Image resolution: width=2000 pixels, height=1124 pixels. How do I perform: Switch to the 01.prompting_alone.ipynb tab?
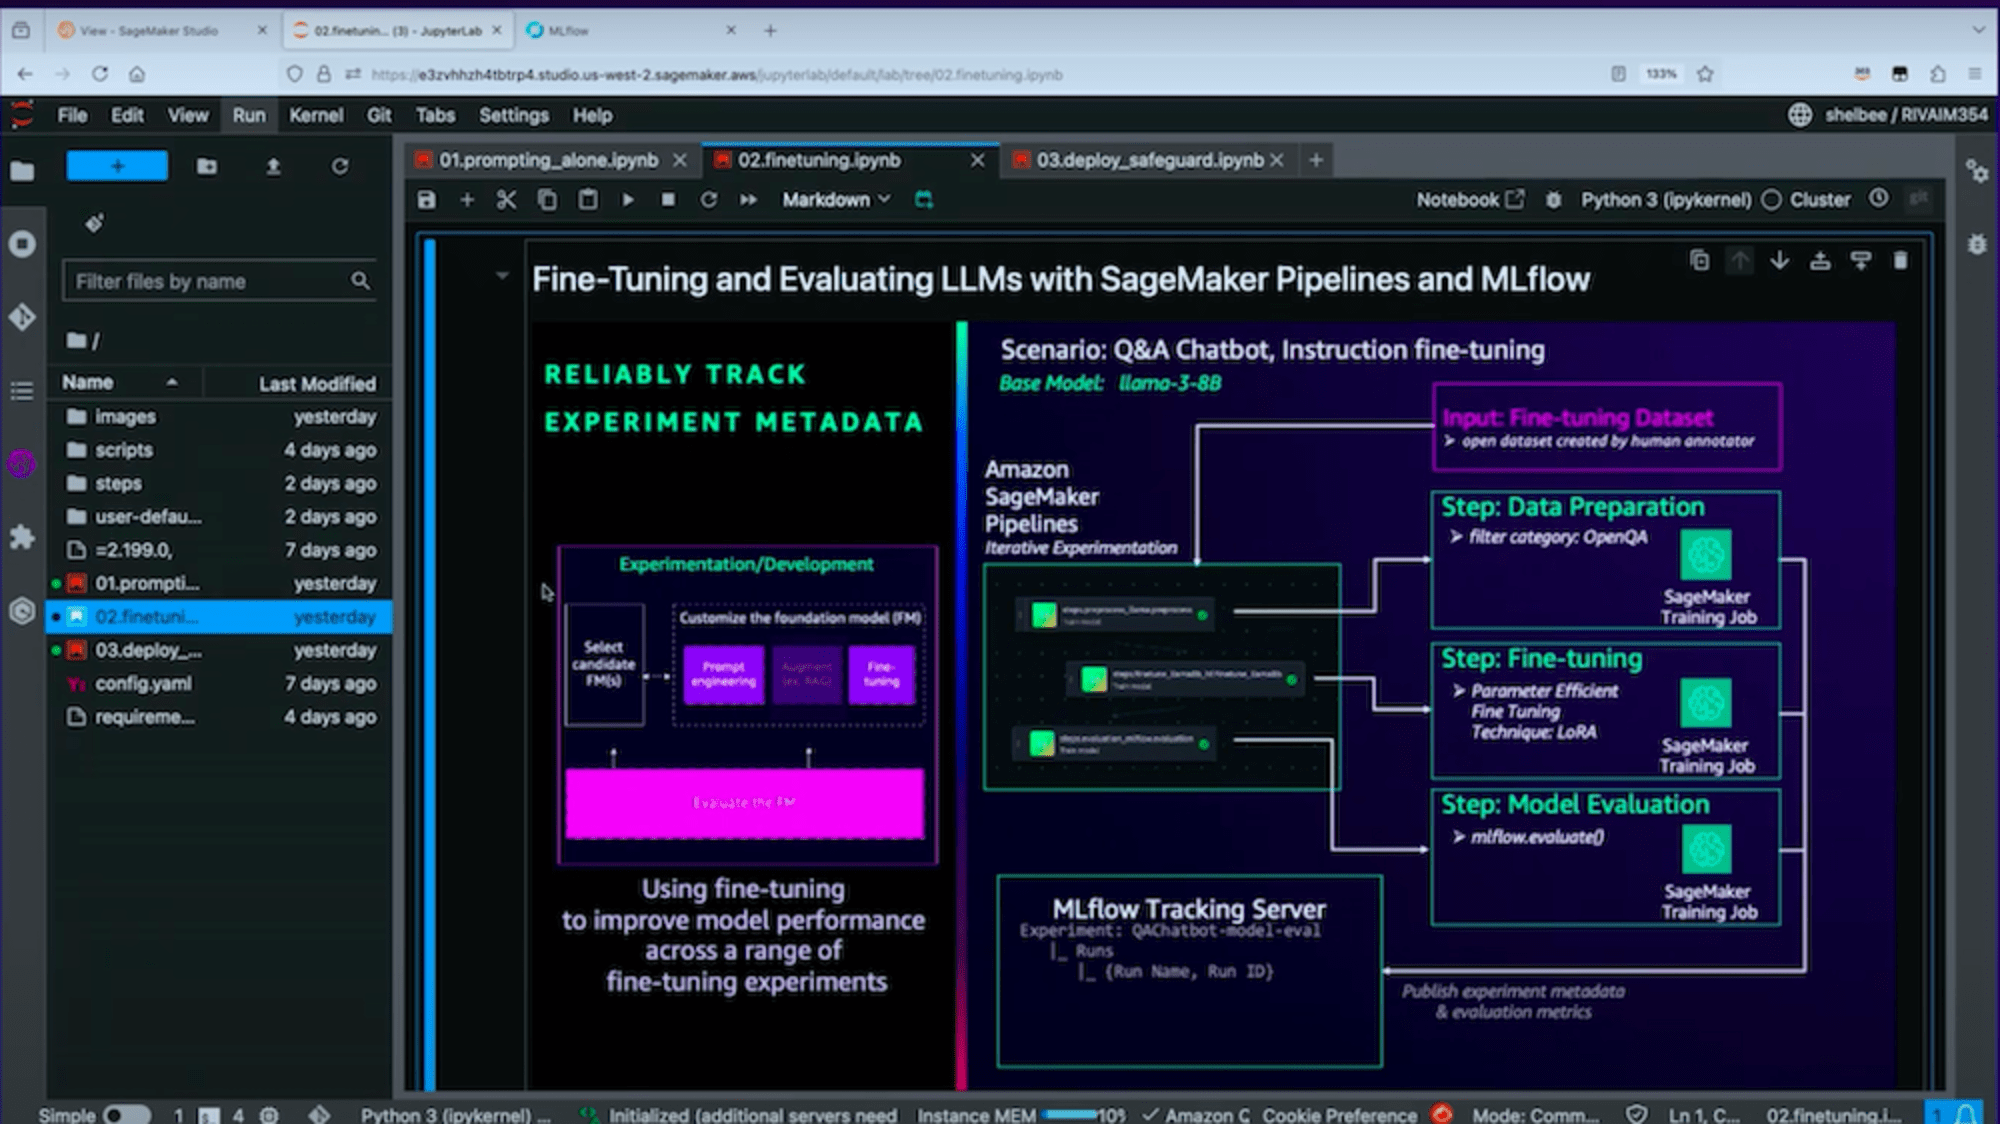pyautogui.click(x=549, y=160)
